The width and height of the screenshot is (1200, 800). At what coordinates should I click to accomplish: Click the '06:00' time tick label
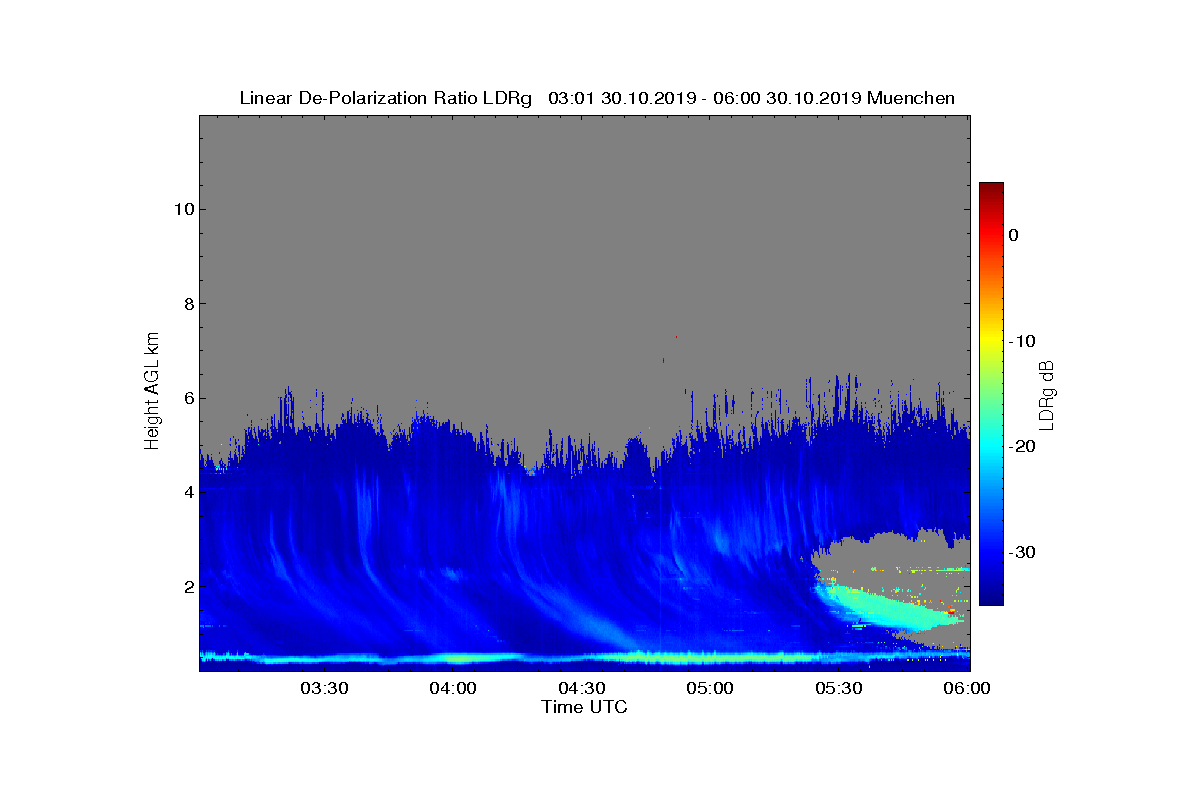(968, 688)
